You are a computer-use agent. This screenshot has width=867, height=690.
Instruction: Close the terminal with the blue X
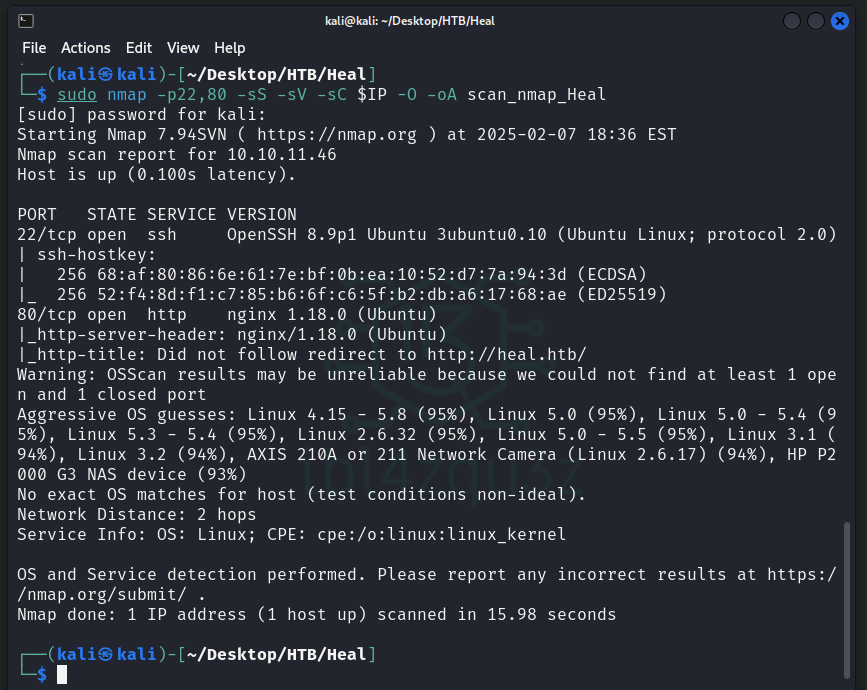[x=841, y=21]
